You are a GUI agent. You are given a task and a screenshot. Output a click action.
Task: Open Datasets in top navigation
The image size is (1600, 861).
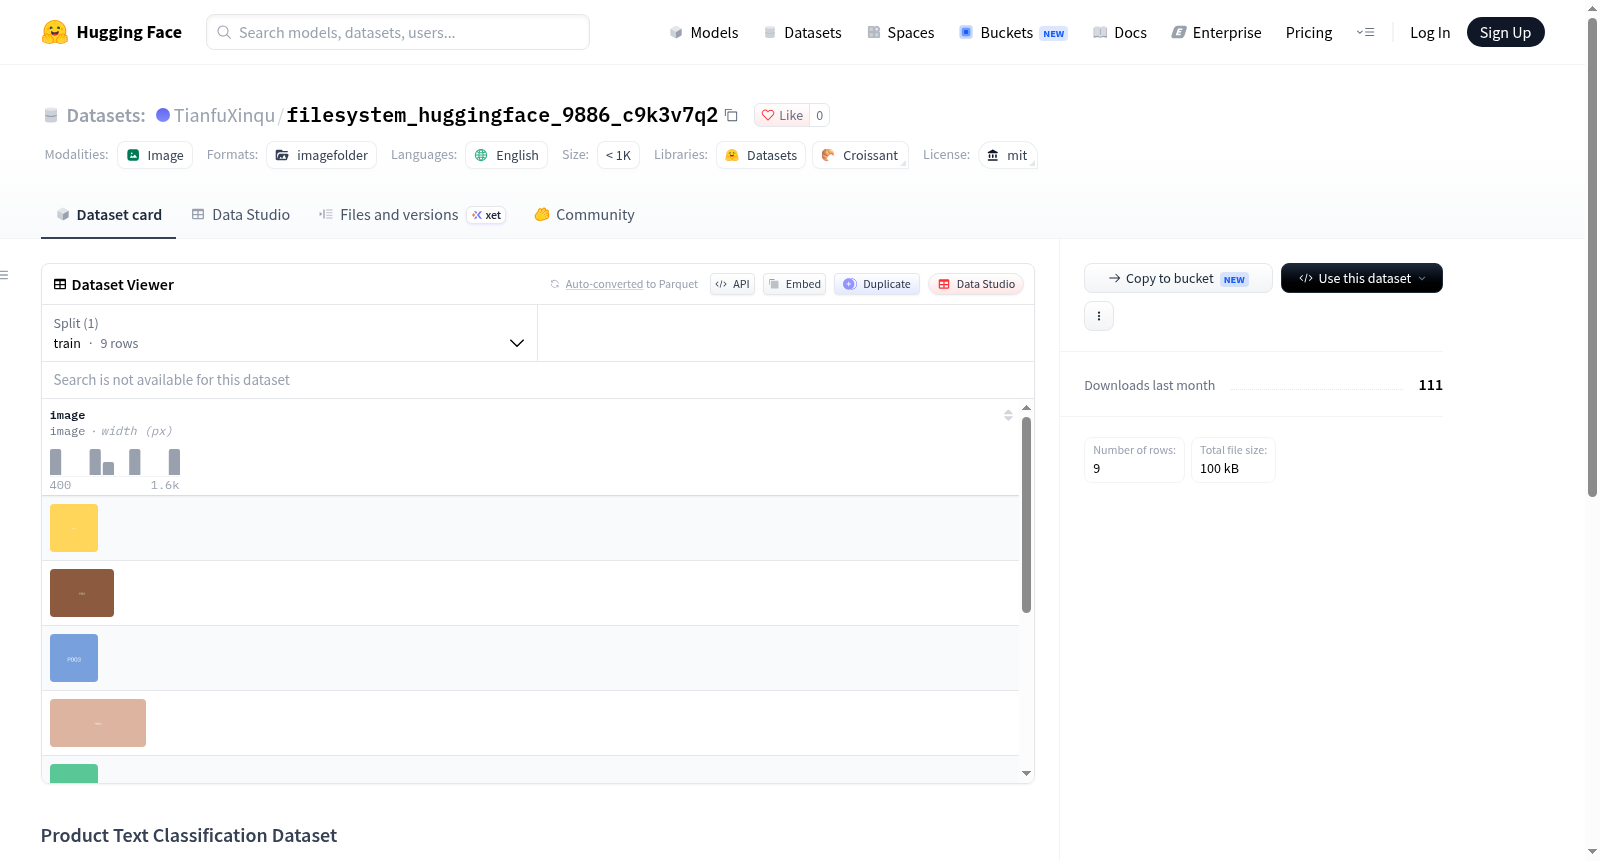click(x=802, y=32)
